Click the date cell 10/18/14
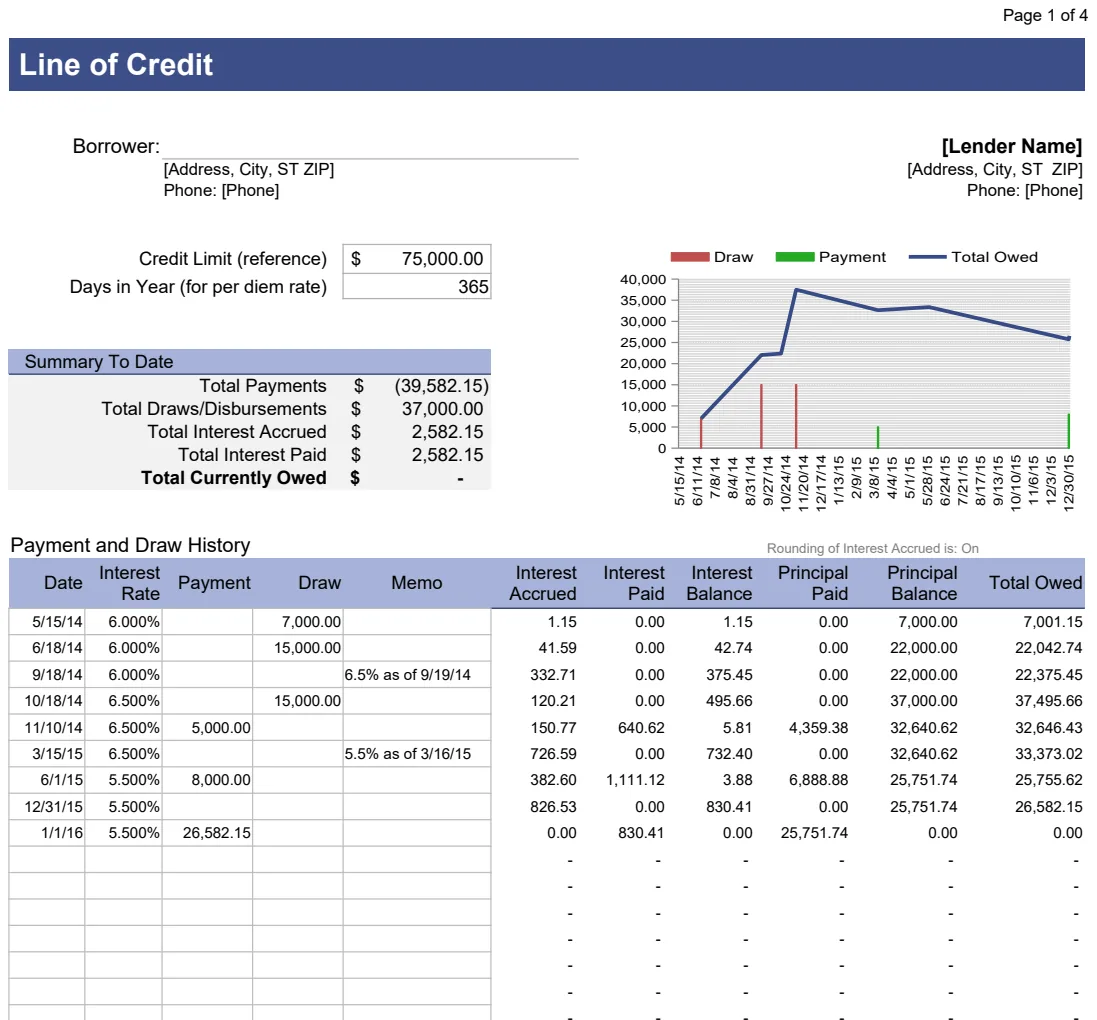The height and width of the screenshot is (1020, 1097). pos(47,701)
